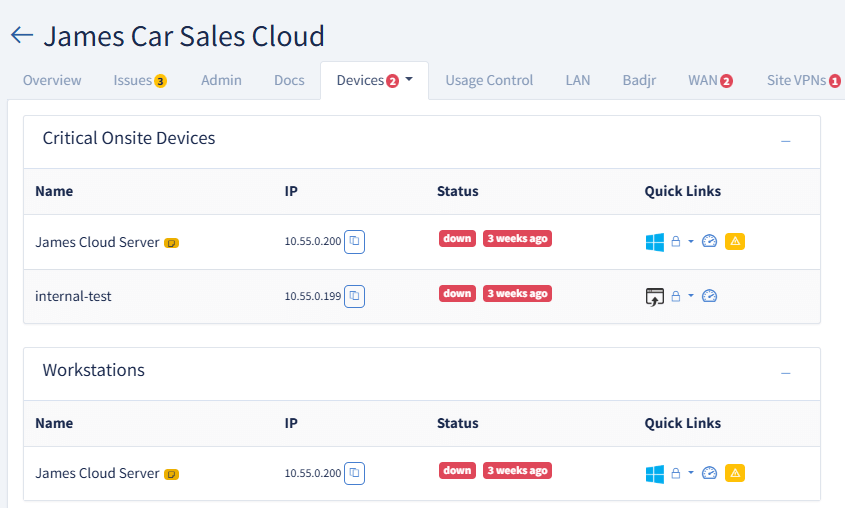The width and height of the screenshot is (845, 508).
Task: Copy IP 10.55.0.200 in Critical Onsite Devices
Action: pos(354,241)
